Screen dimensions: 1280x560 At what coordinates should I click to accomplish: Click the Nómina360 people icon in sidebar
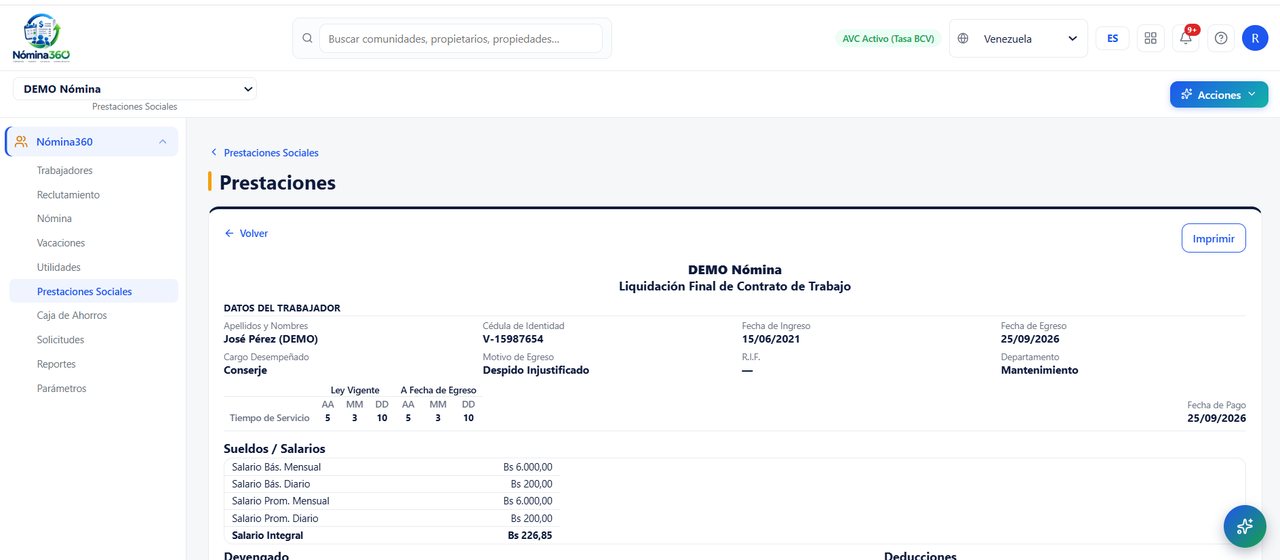pos(21,142)
